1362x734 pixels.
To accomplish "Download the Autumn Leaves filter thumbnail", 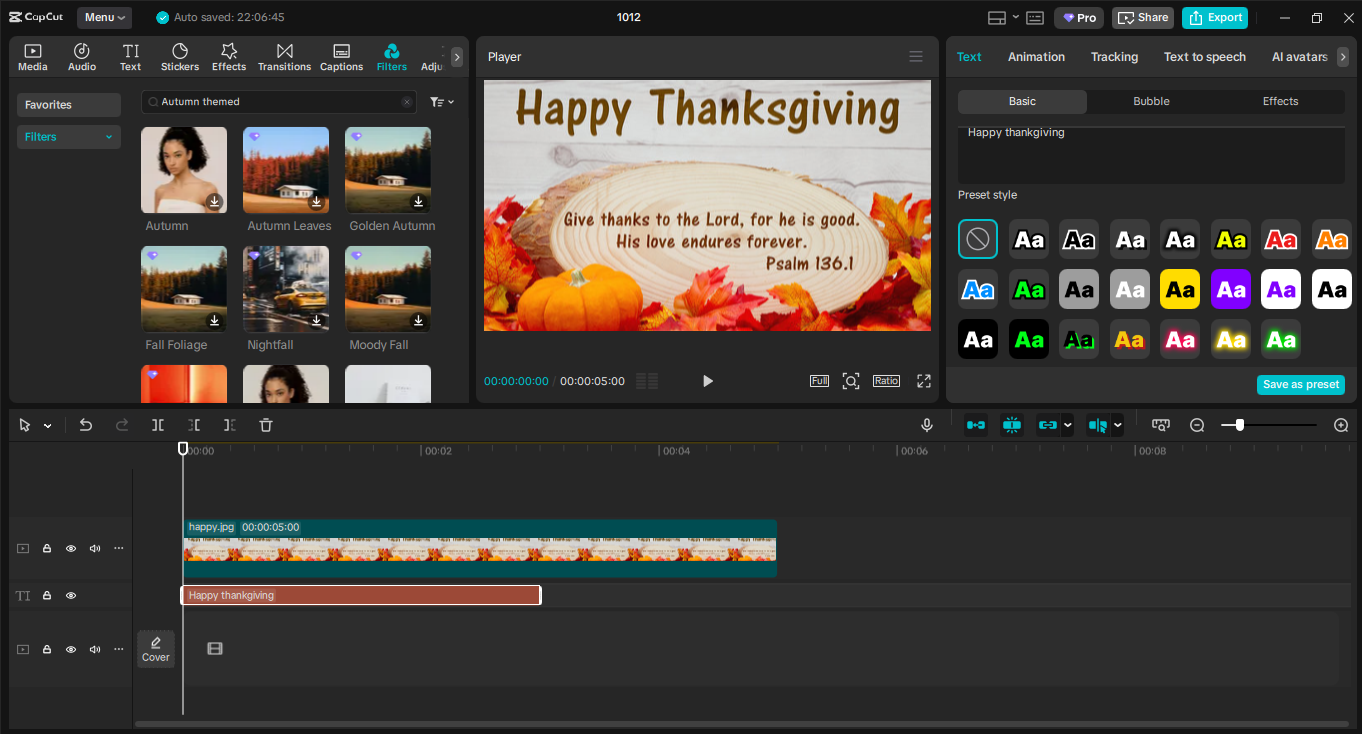I will (x=316, y=202).
